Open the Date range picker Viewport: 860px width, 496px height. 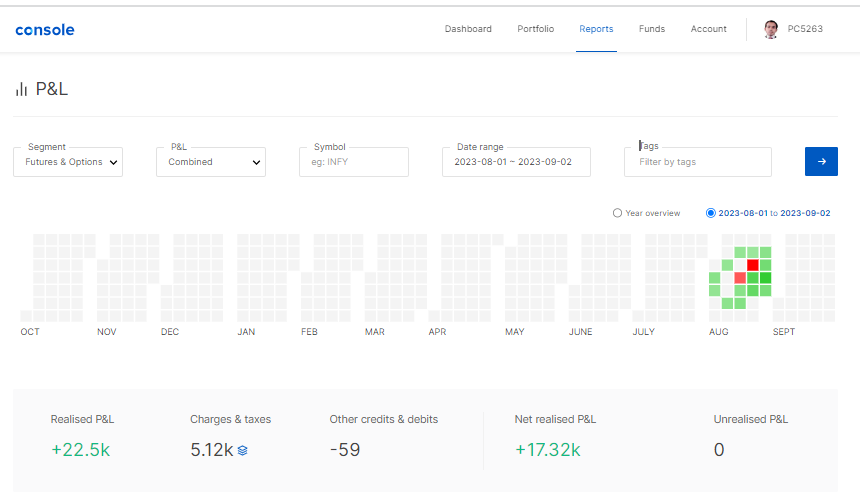coord(516,162)
